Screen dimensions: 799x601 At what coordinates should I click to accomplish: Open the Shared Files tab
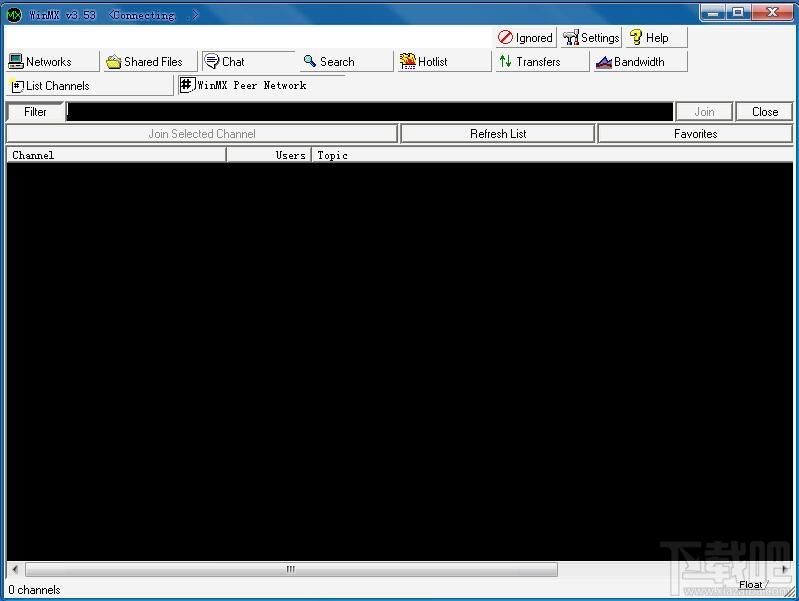(150, 62)
